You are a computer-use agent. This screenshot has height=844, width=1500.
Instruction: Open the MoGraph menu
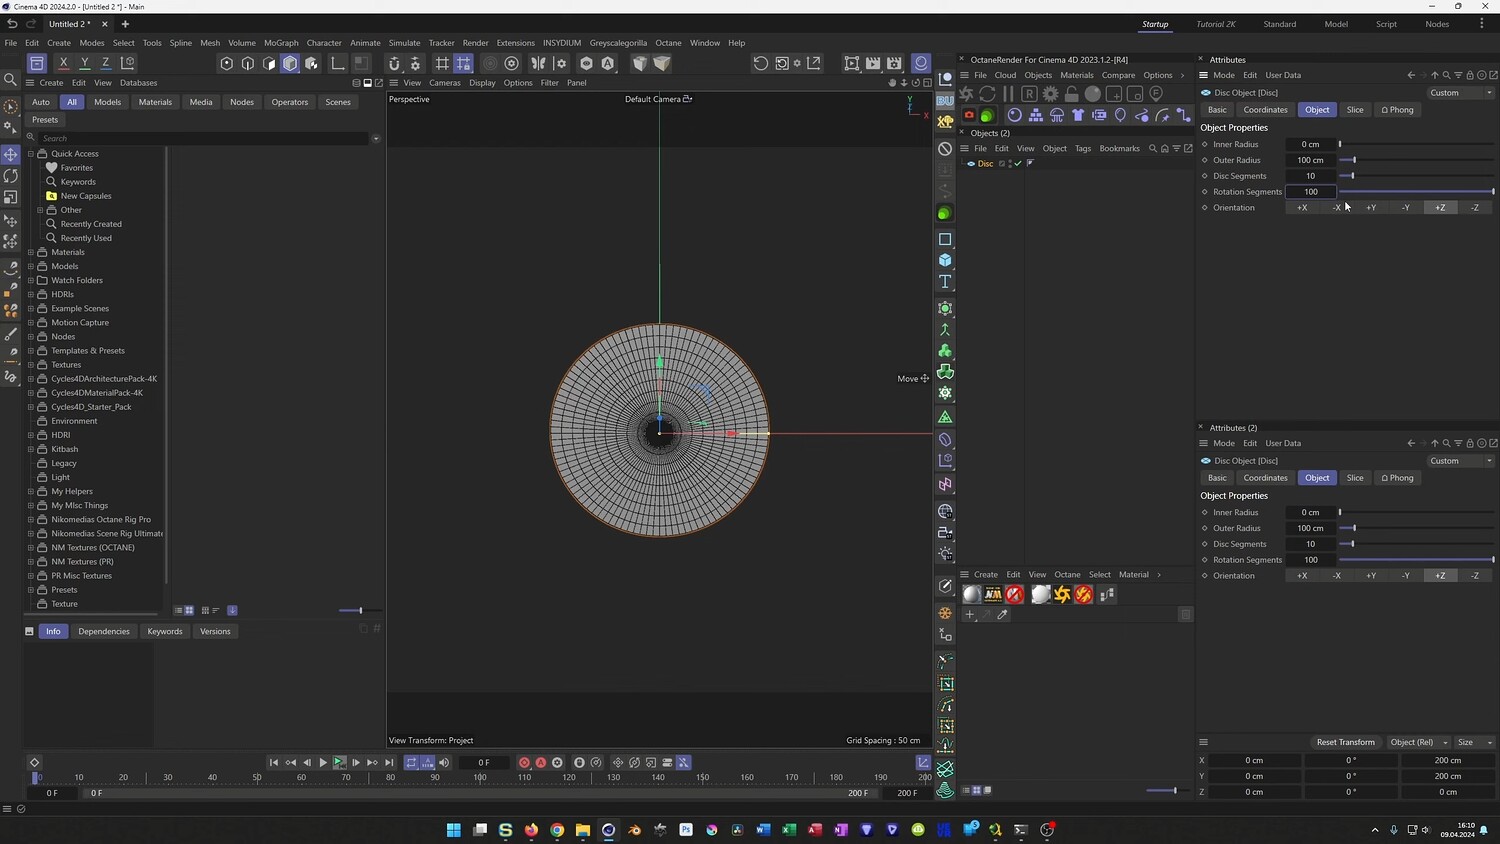point(281,43)
